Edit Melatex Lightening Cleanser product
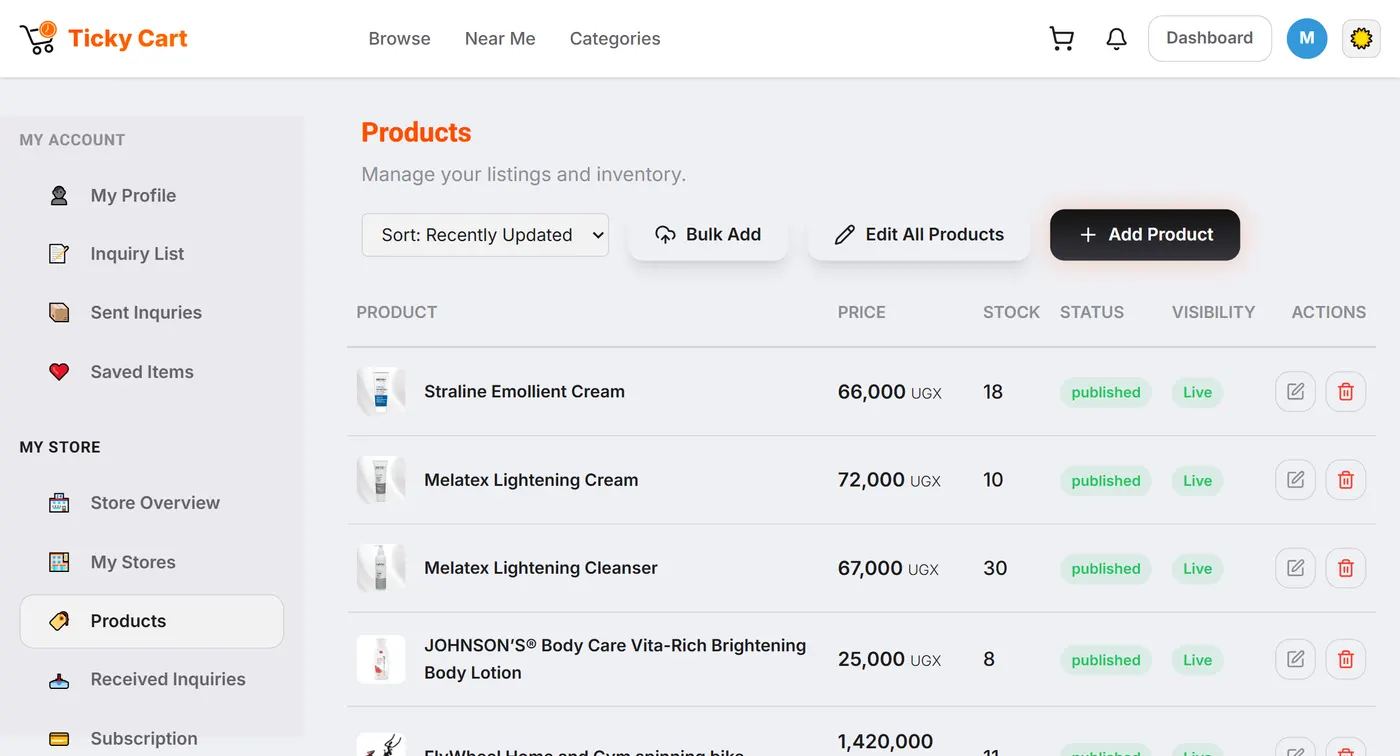This screenshot has height=756, width=1400. pyautogui.click(x=1295, y=568)
